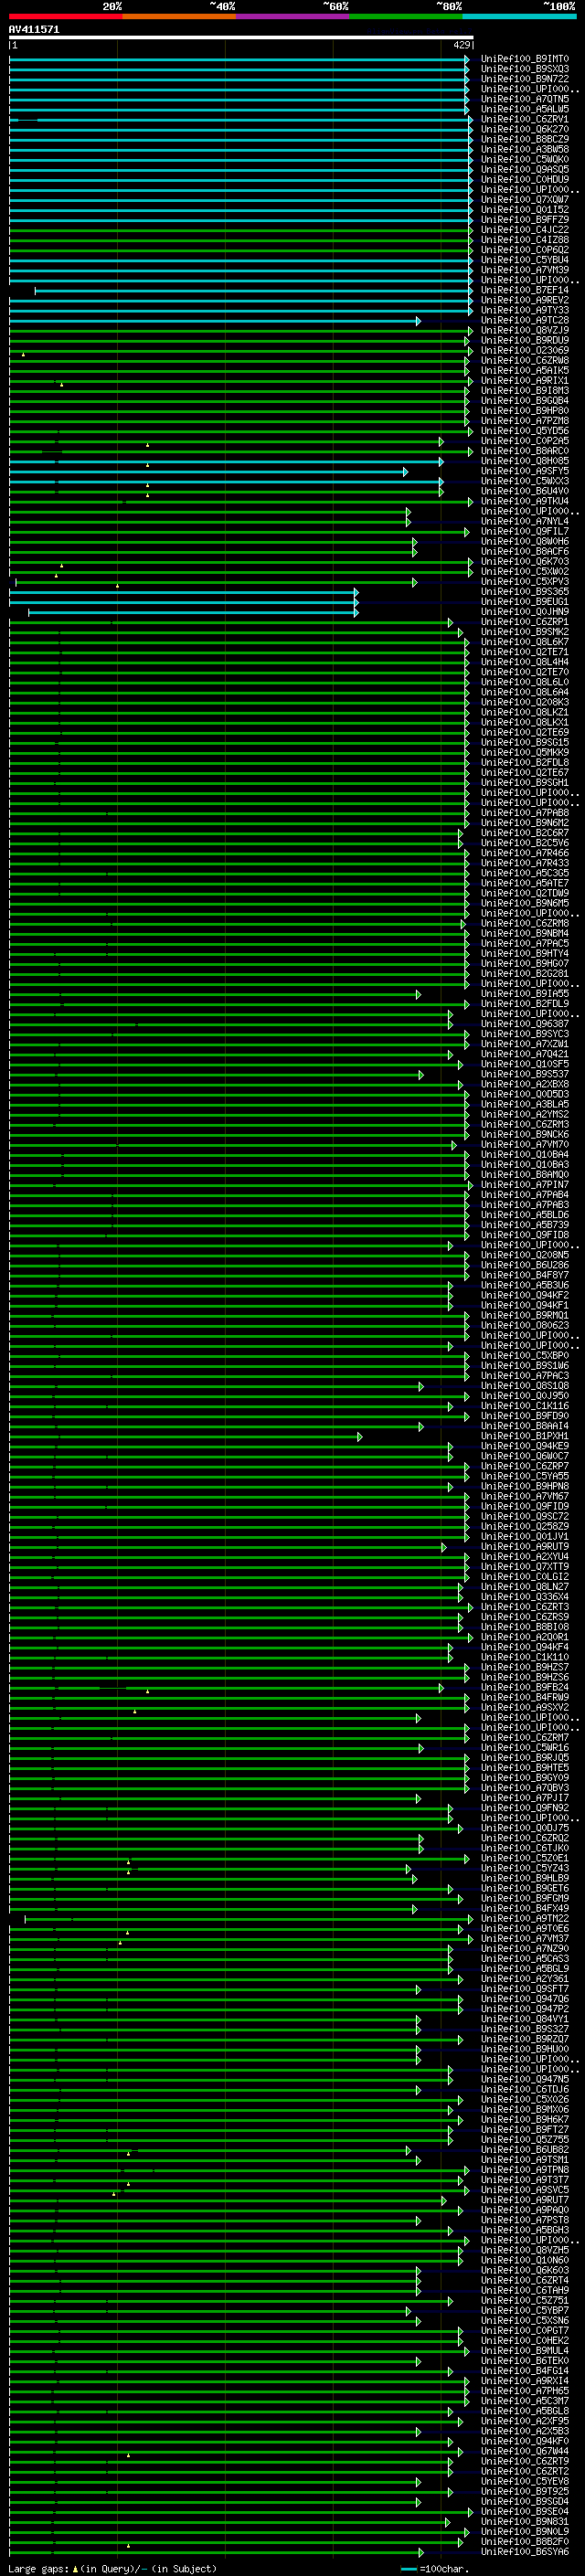
Task: Select hit label UniRef100_B9RZQ7
Action: coord(525,2039)
